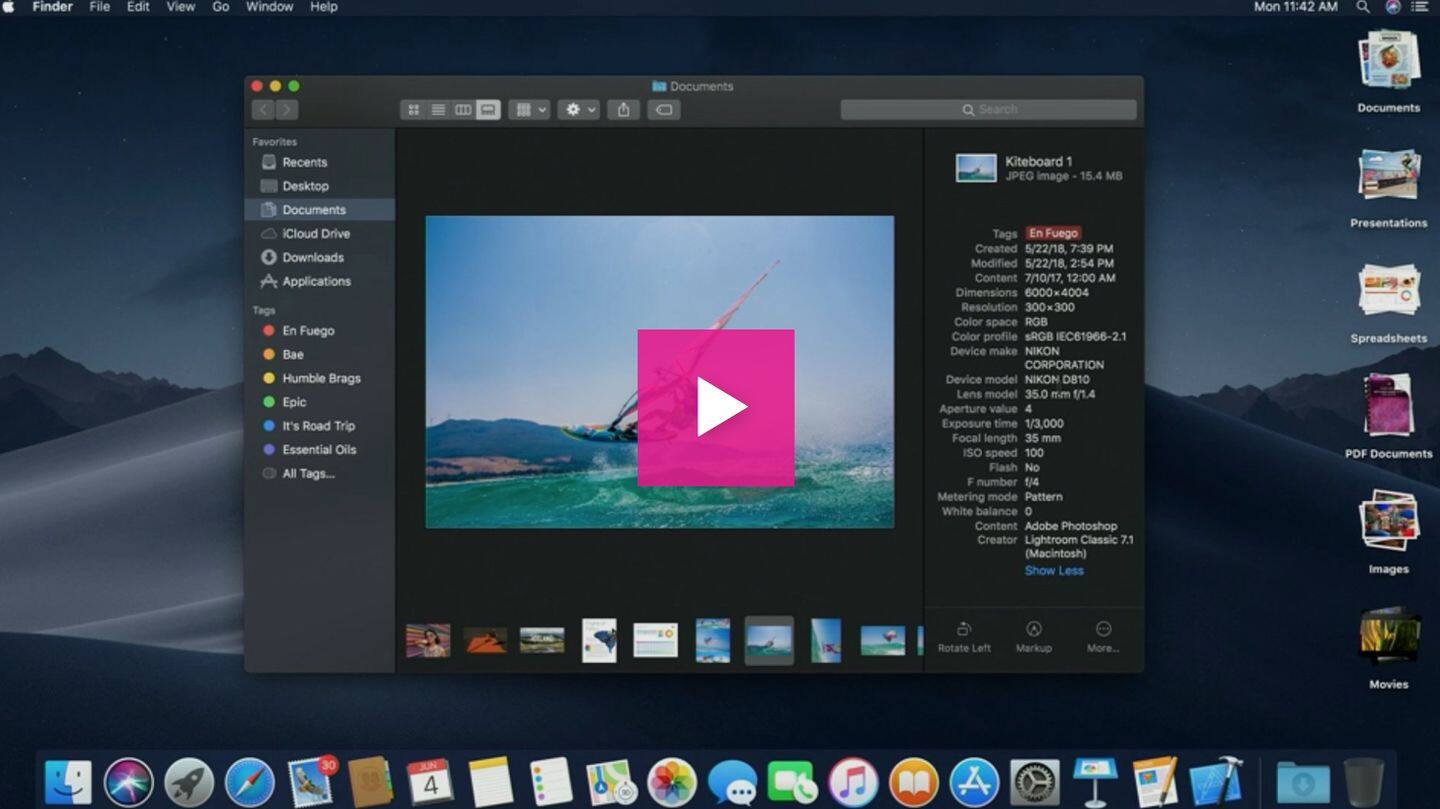Select the gallery view button
This screenshot has width=1440, height=809.
(488, 110)
